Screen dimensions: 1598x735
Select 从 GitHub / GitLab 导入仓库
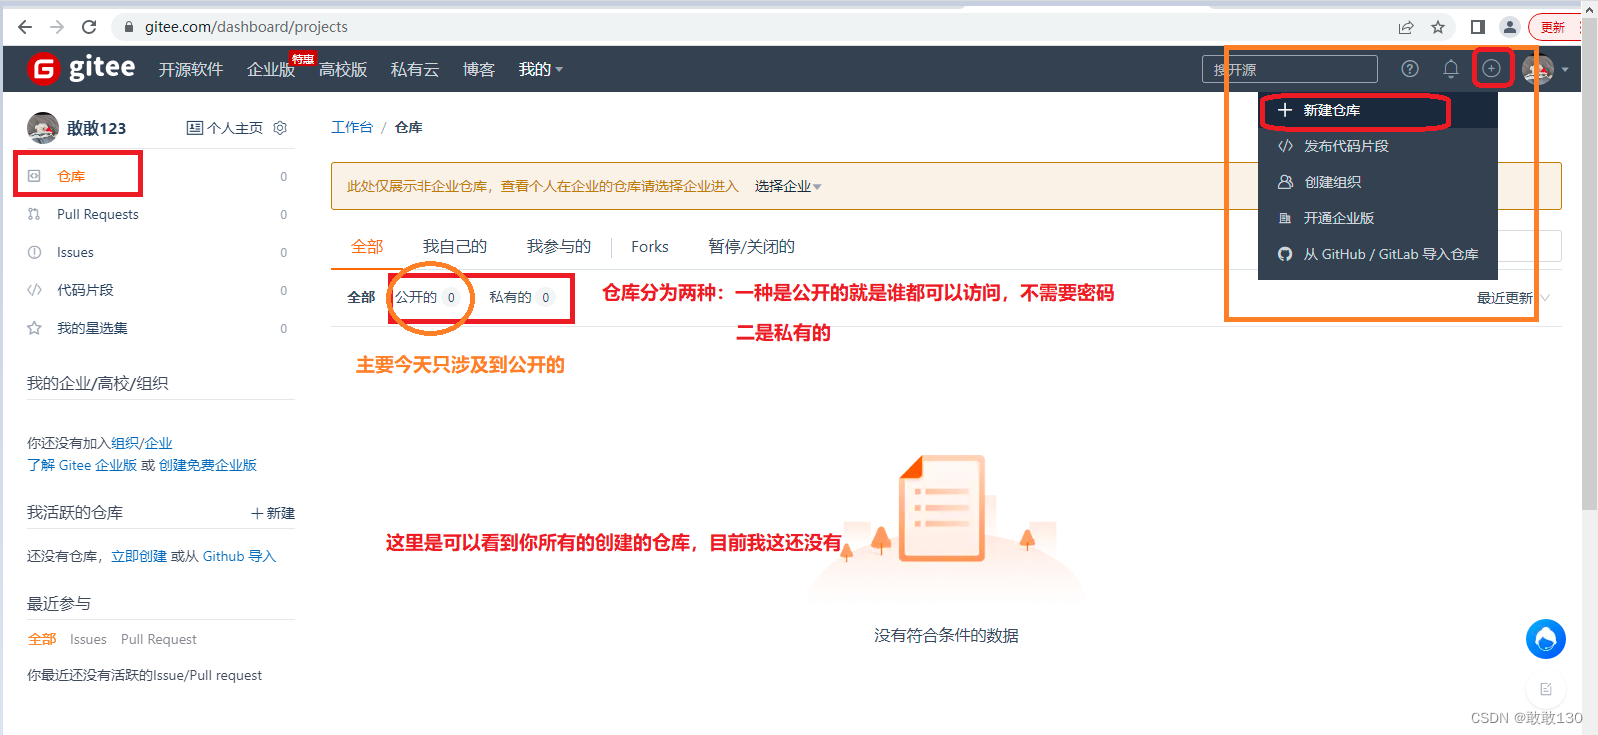(x=1378, y=254)
